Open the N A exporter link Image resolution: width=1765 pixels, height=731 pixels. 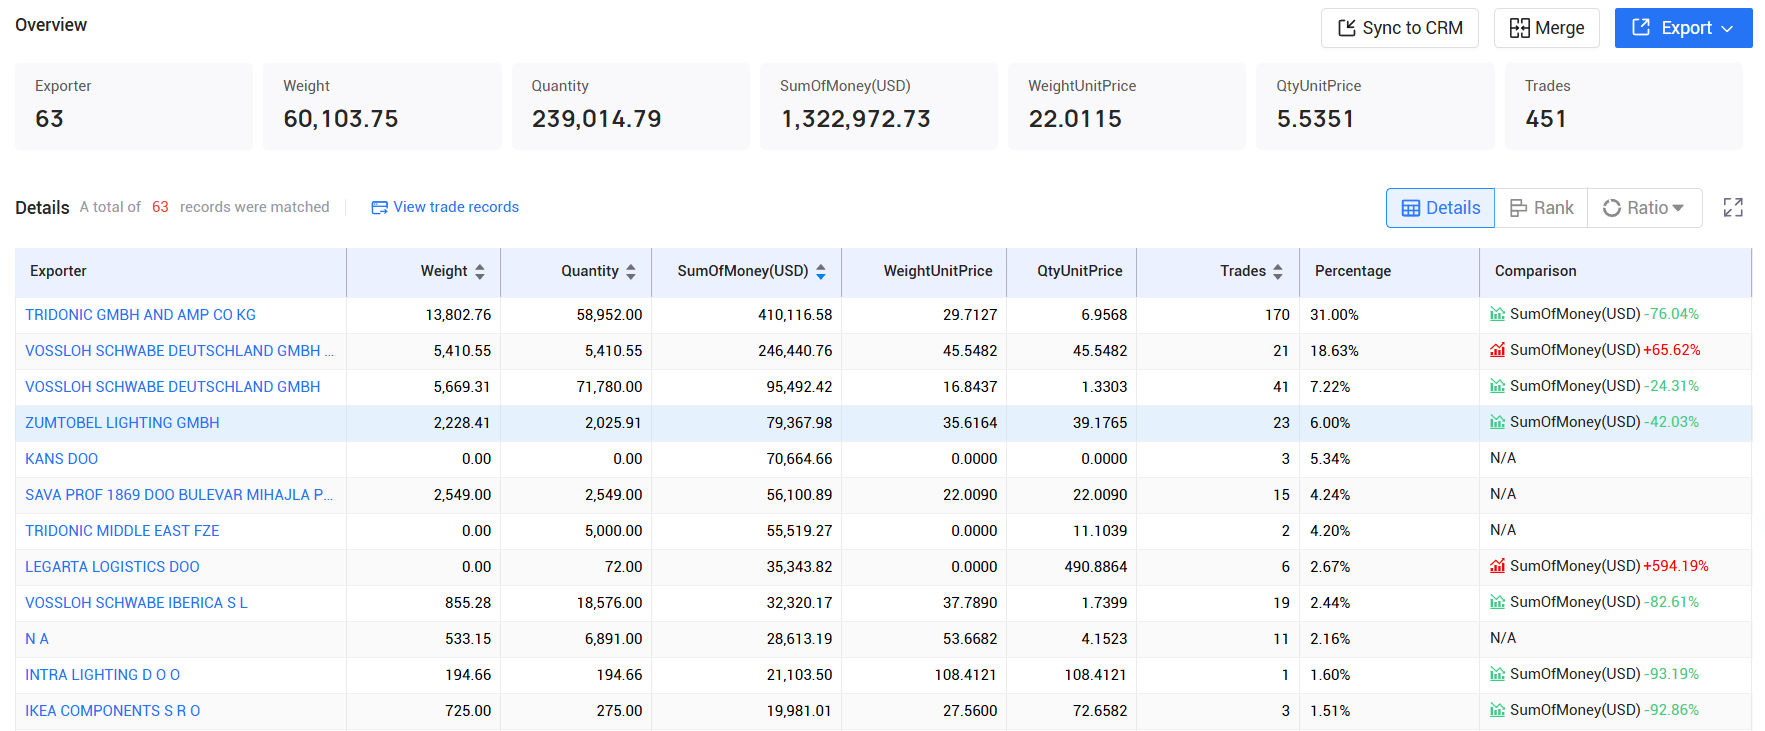click(x=37, y=639)
